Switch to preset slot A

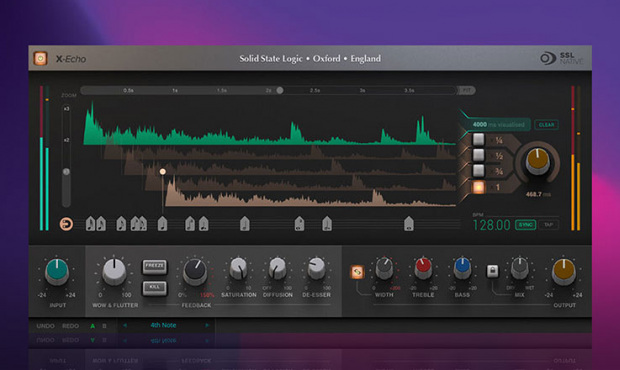pyautogui.click(x=93, y=326)
